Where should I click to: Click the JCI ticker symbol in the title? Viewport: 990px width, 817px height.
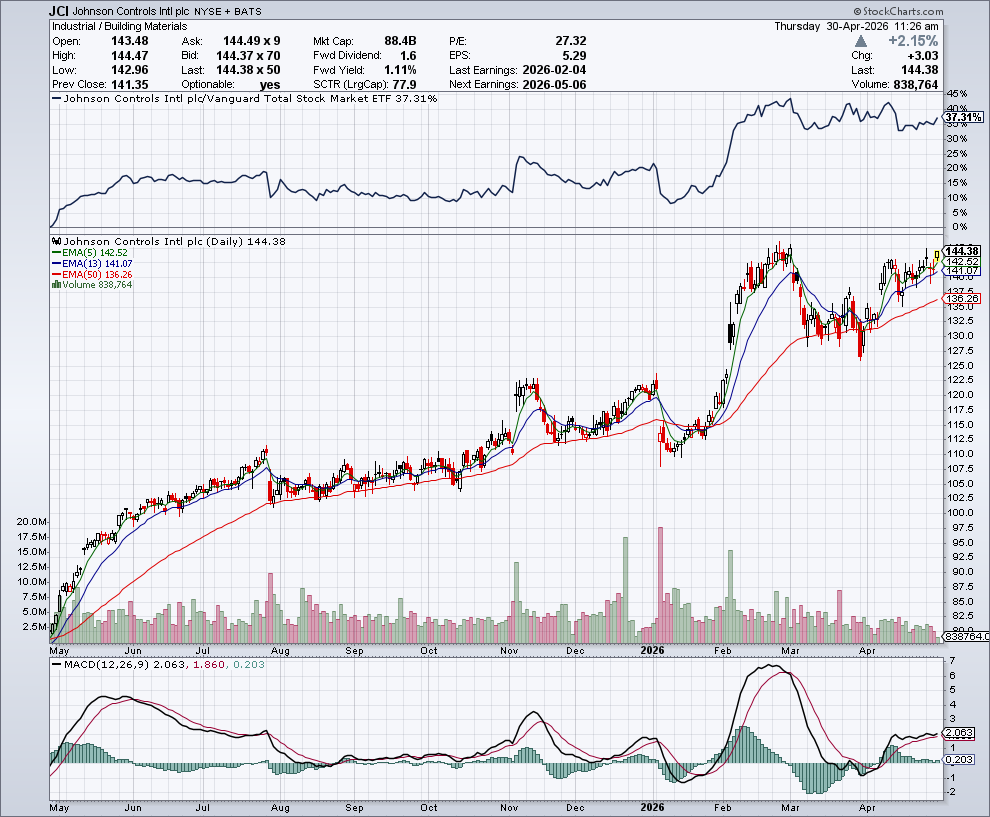pyautogui.click(x=59, y=11)
